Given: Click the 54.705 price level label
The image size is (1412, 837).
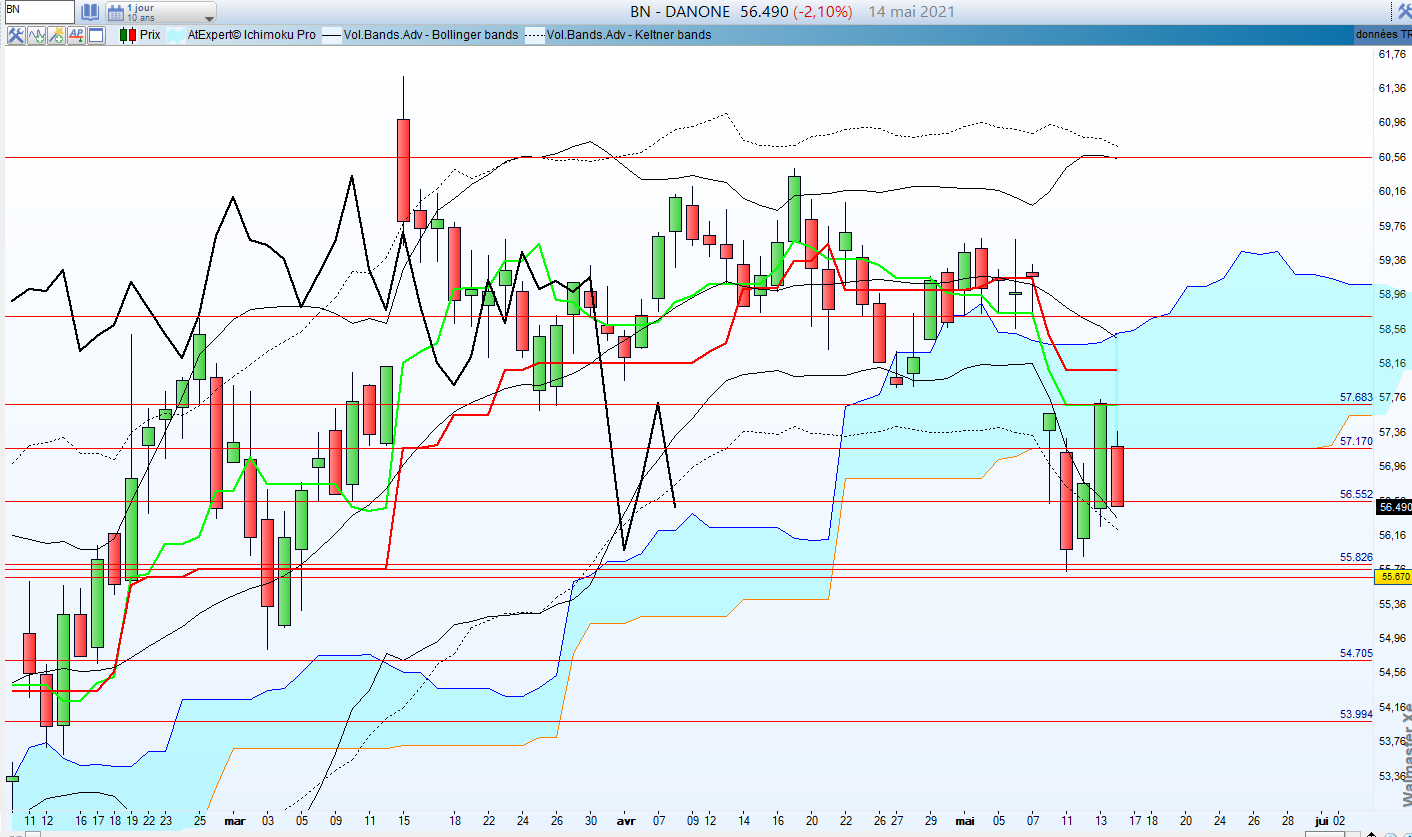Looking at the screenshot, I should tap(1356, 653).
